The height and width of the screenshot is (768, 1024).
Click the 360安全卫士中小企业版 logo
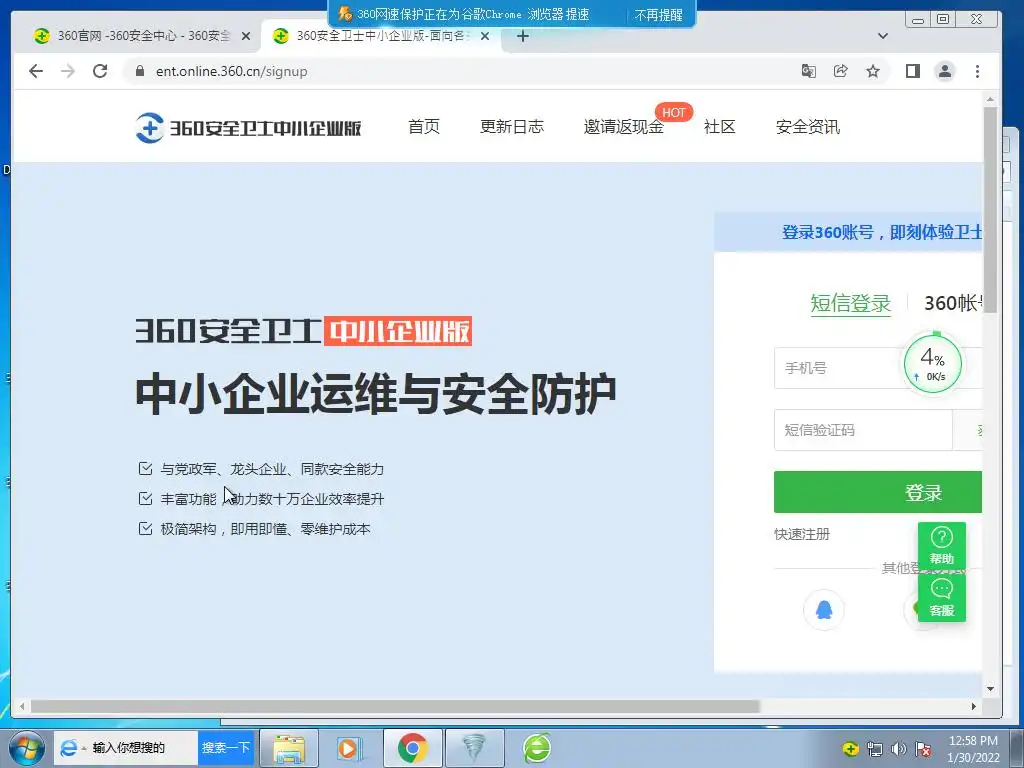click(248, 127)
